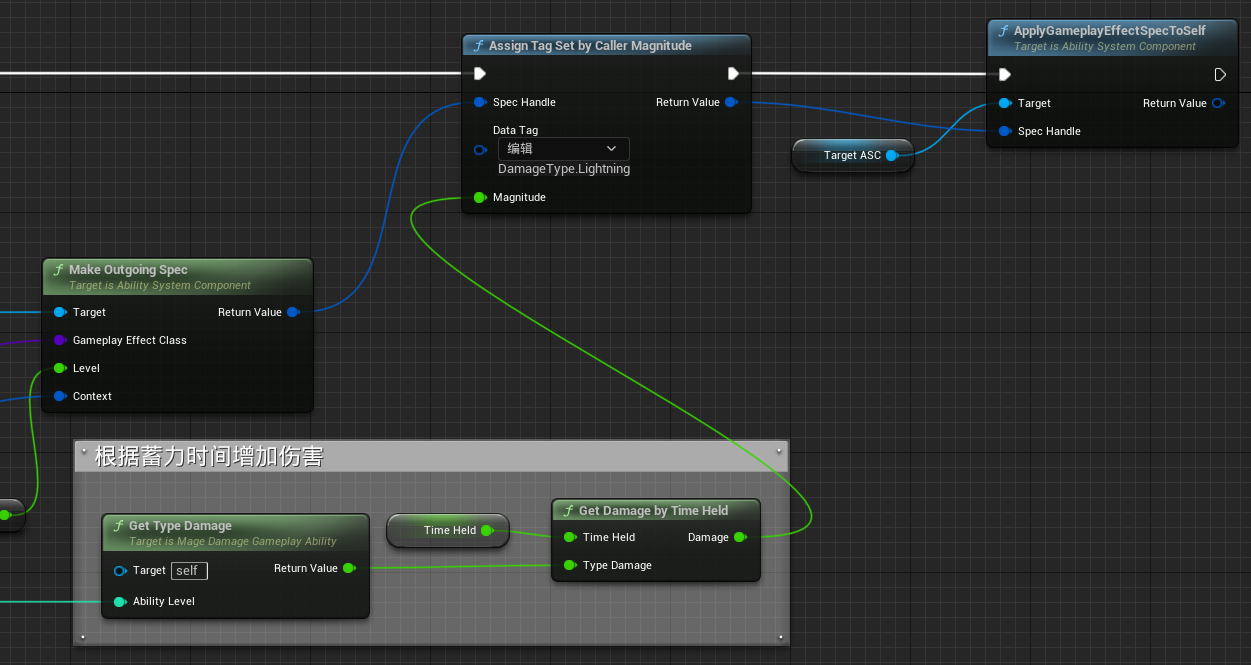Click the Context pin on Make Outgoing Spec

[60, 396]
